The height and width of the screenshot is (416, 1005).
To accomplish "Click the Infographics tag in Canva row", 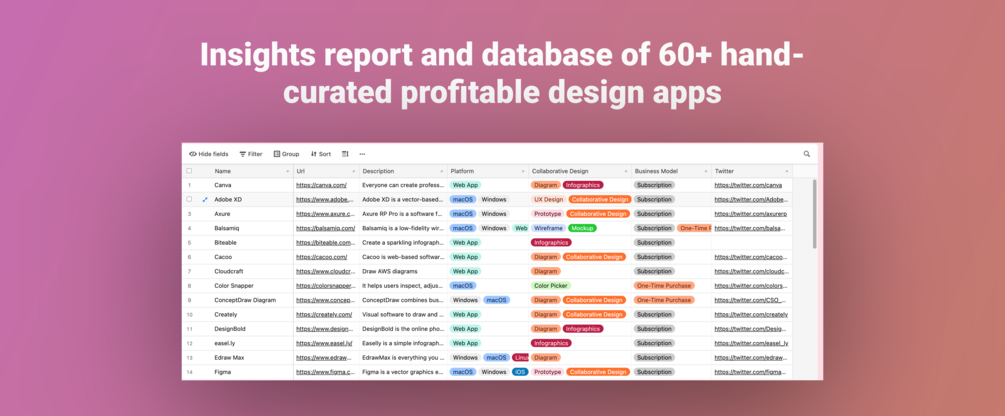I will click(x=583, y=185).
